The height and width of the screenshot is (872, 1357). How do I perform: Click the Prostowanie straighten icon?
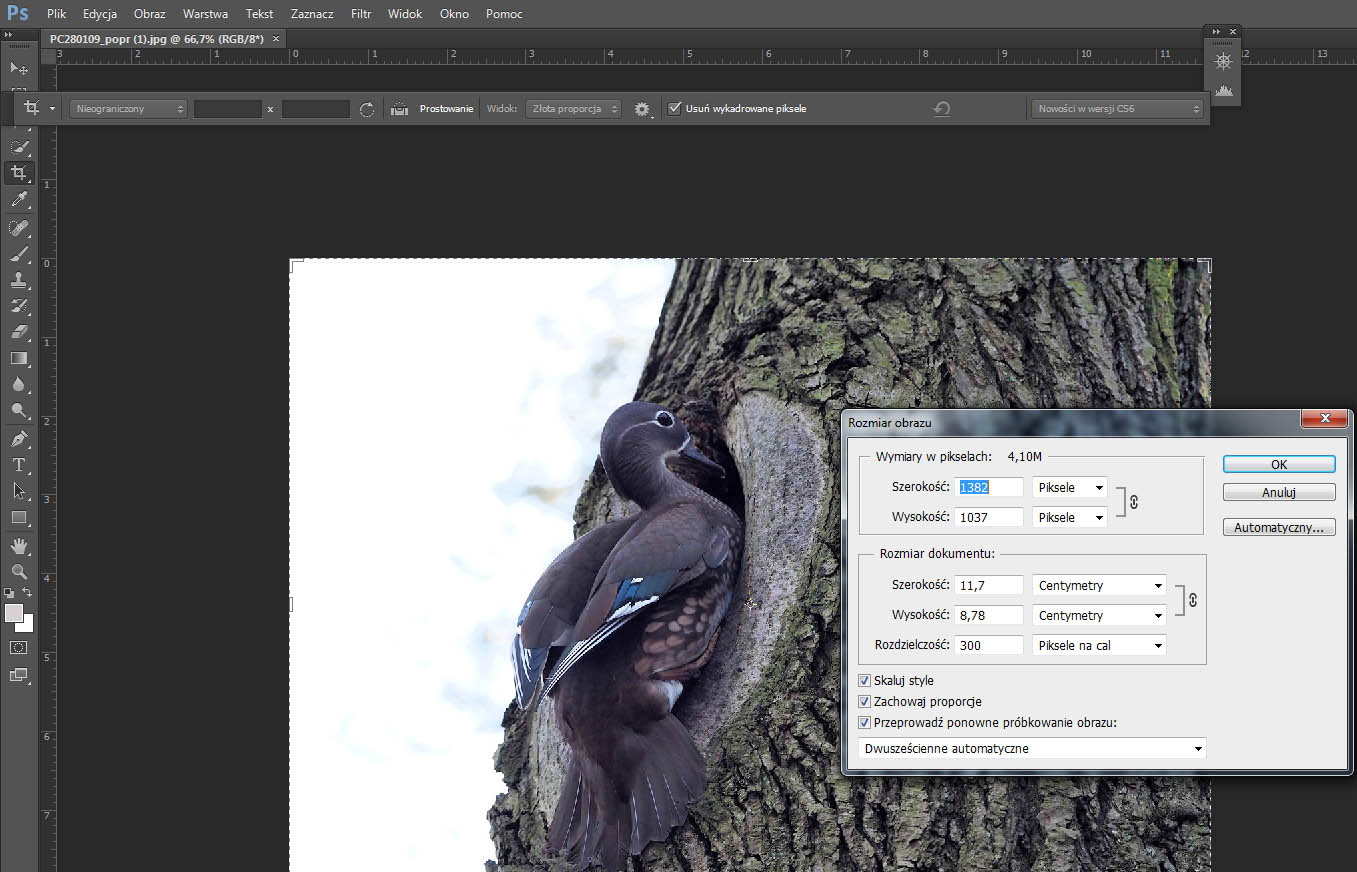400,109
